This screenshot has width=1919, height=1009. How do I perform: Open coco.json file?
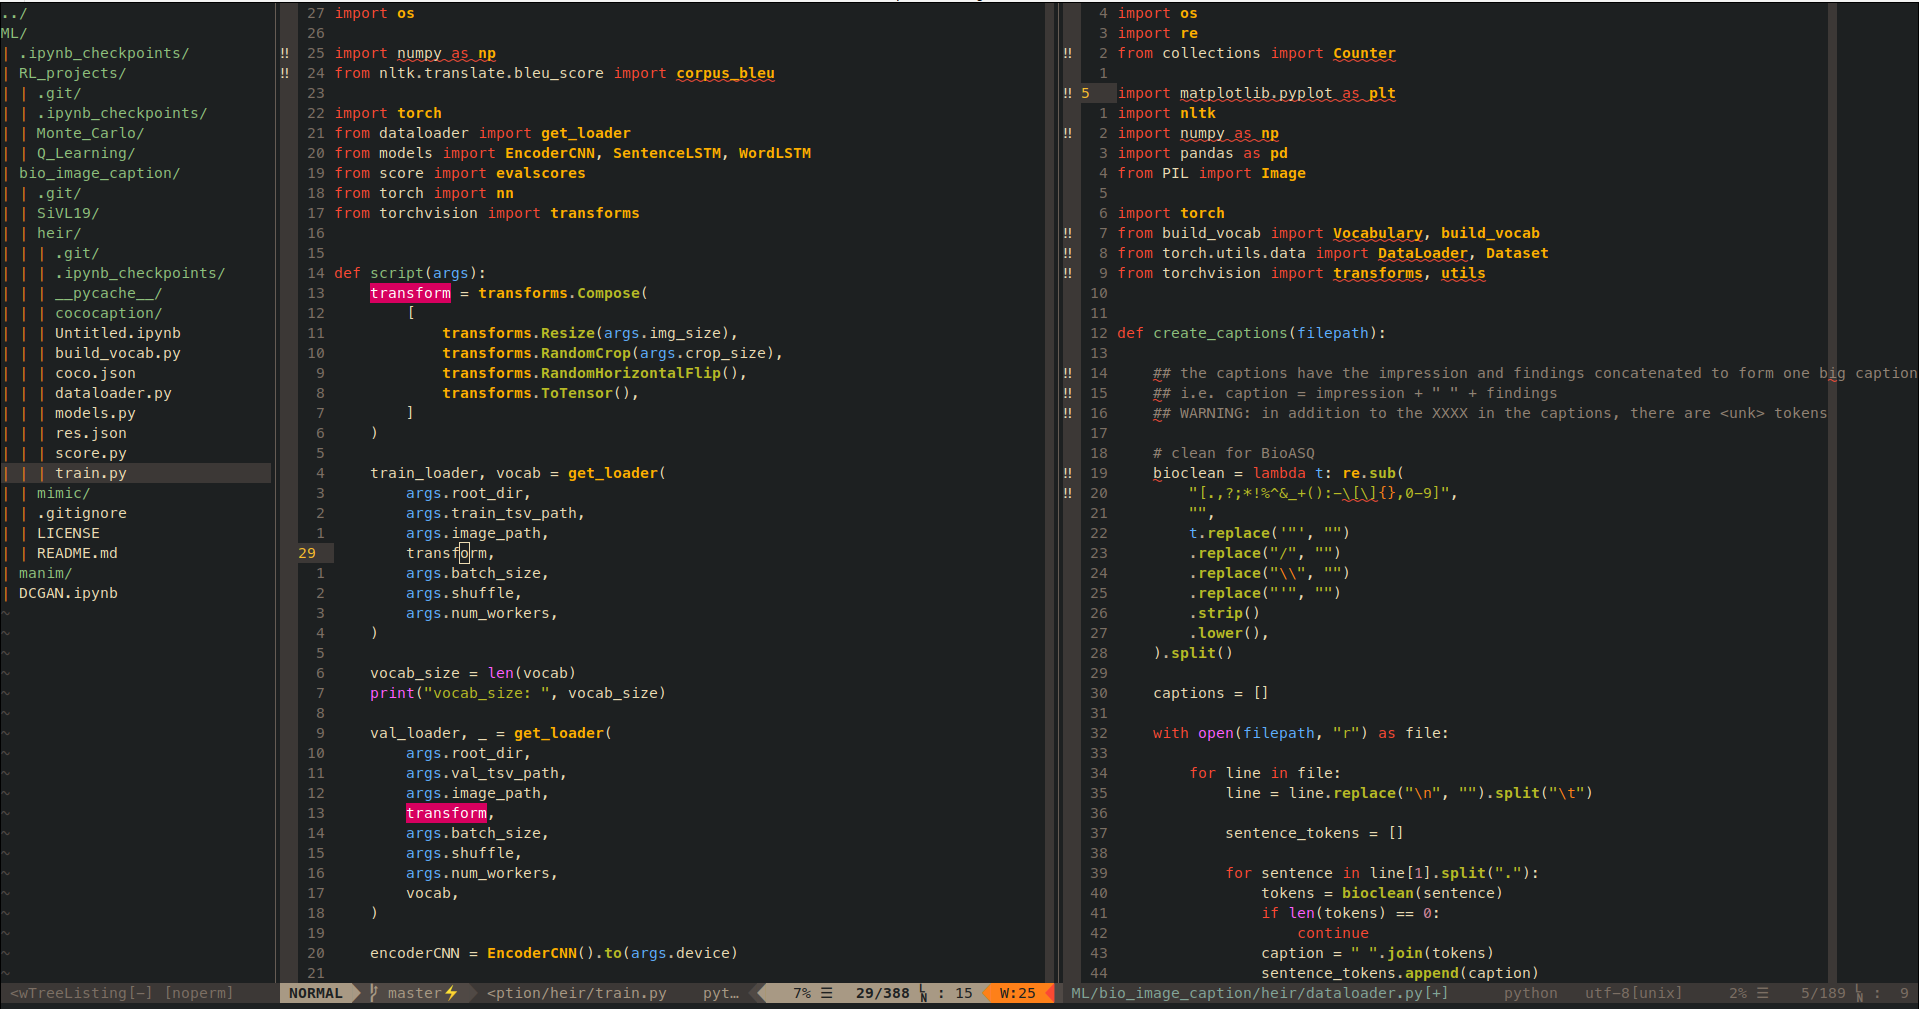pos(95,373)
